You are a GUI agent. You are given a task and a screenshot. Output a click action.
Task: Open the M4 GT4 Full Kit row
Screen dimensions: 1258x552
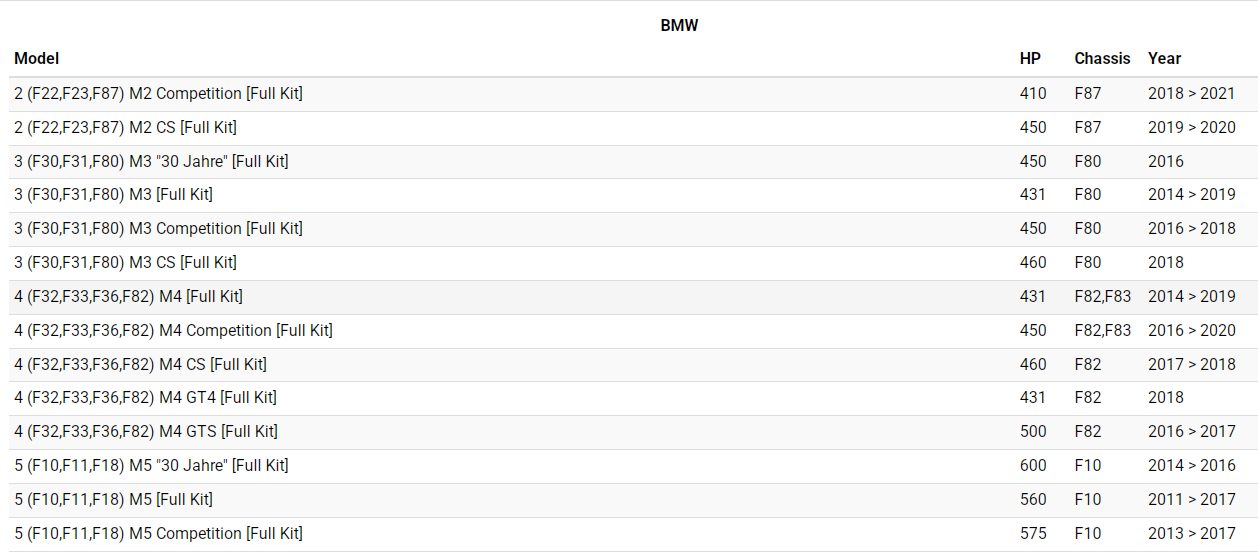point(145,398)
